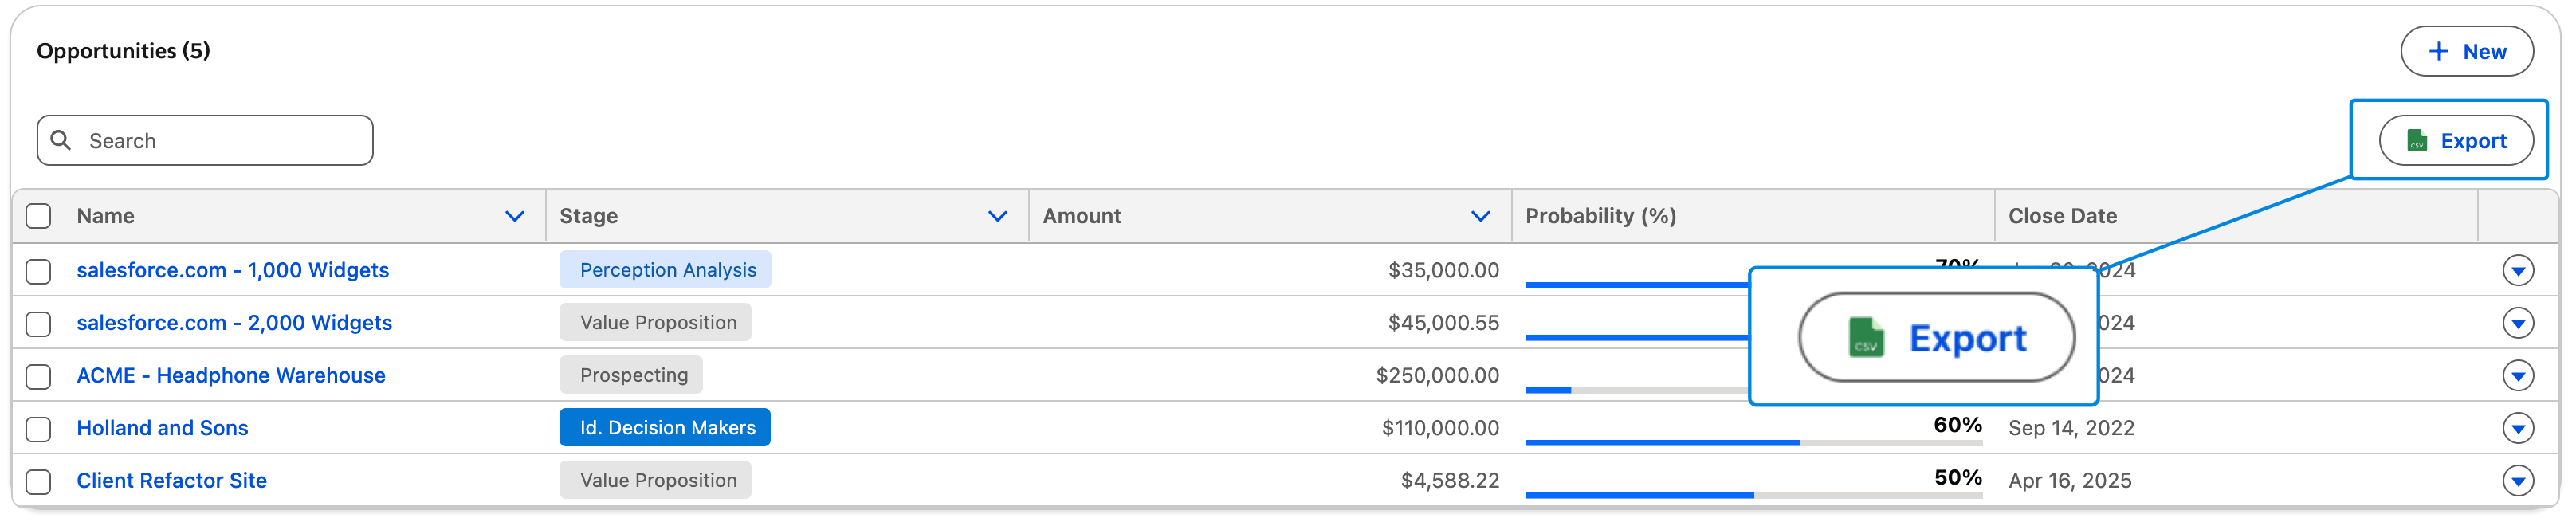Click the Close Date column header
This screenshot has width=2576, height=518.
pyautogui.click(x=2062, y=216)
